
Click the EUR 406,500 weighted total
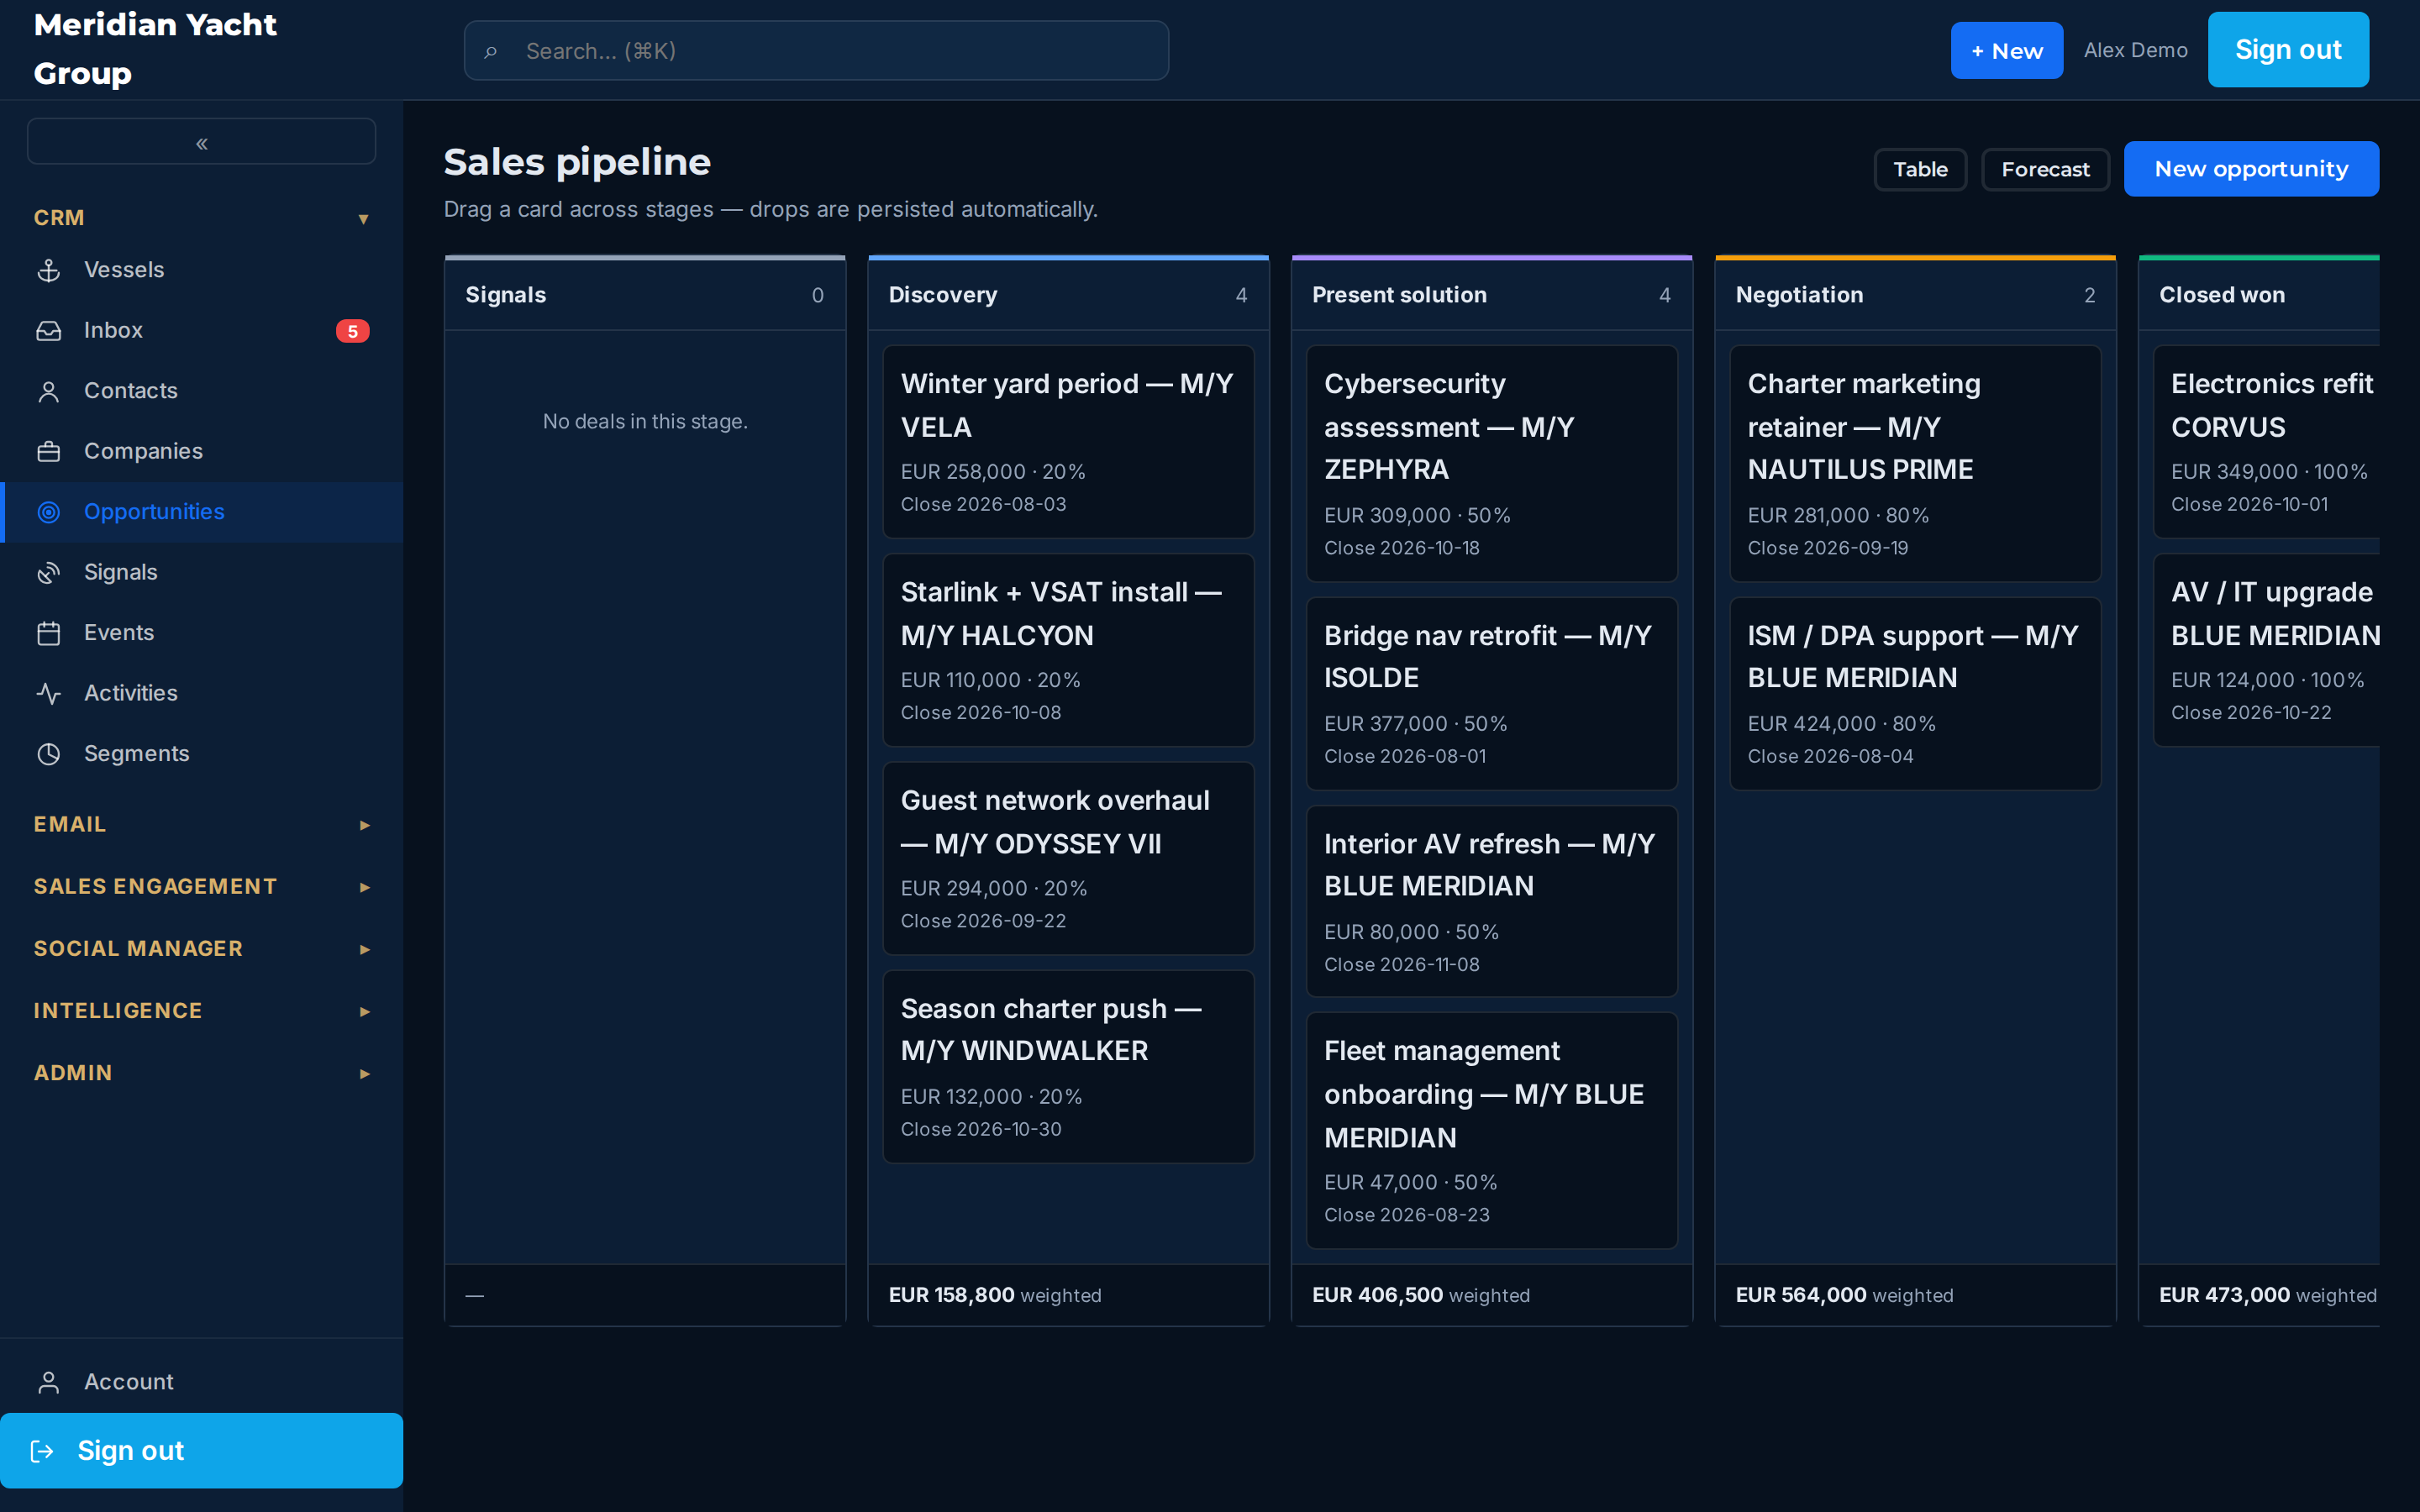(x=1420, y=1295)
